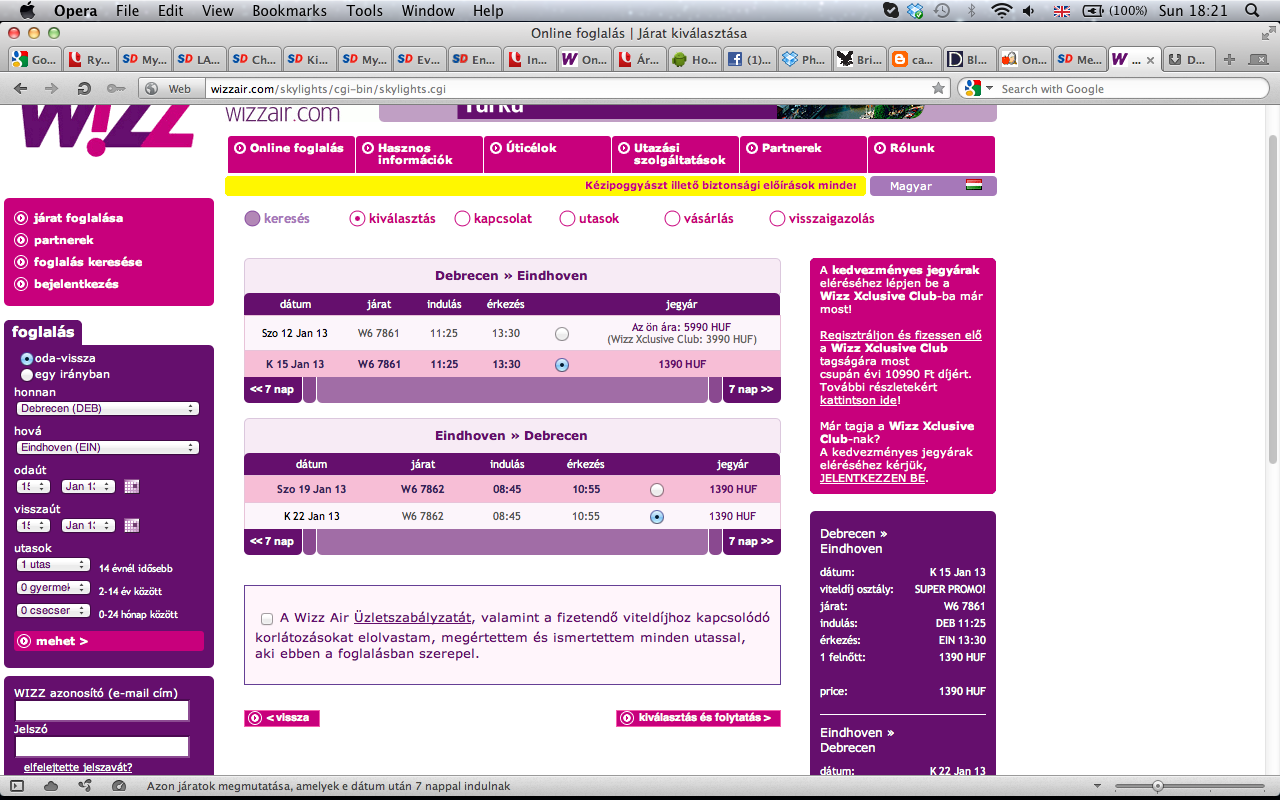The image size is (1280, 800).
Task: Open the 1 utas passengers dropdown
Action: (x=54, y=565)
